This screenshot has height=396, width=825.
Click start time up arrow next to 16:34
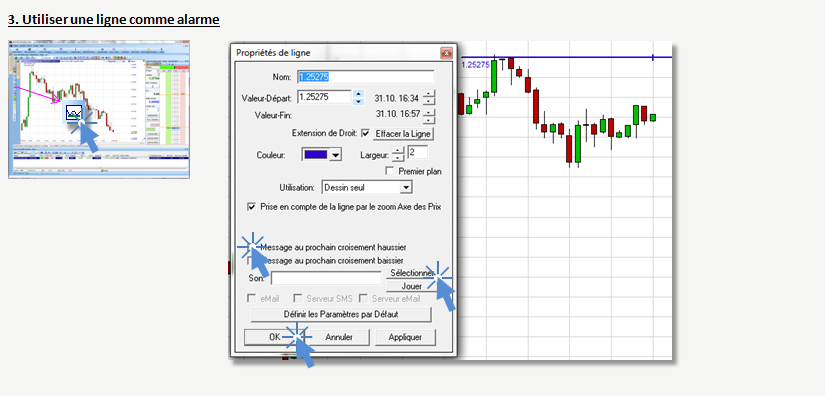(429, 94)
